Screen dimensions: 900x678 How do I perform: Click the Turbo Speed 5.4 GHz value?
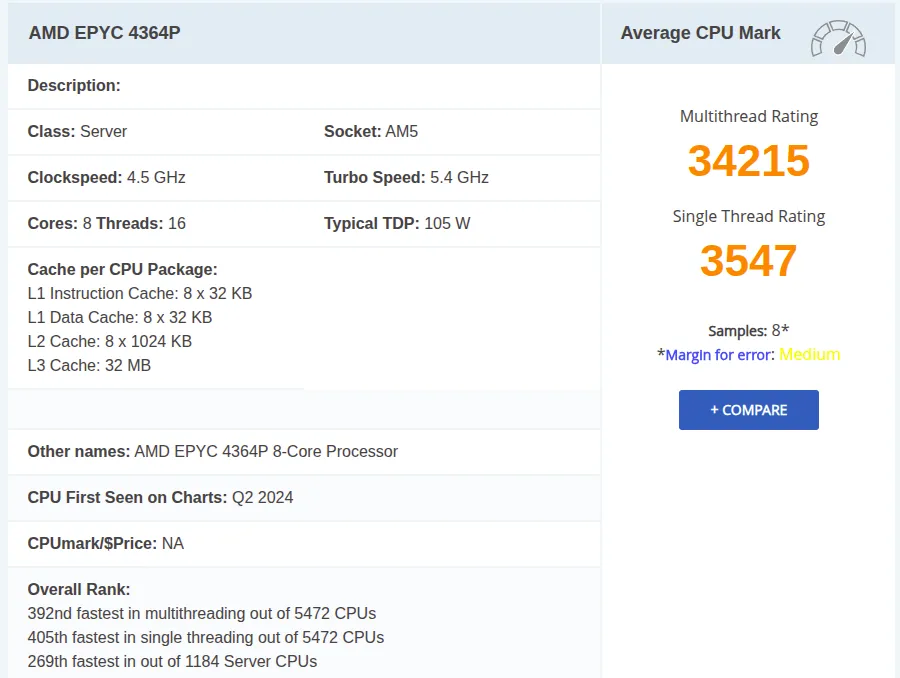(x=405, y=177)
